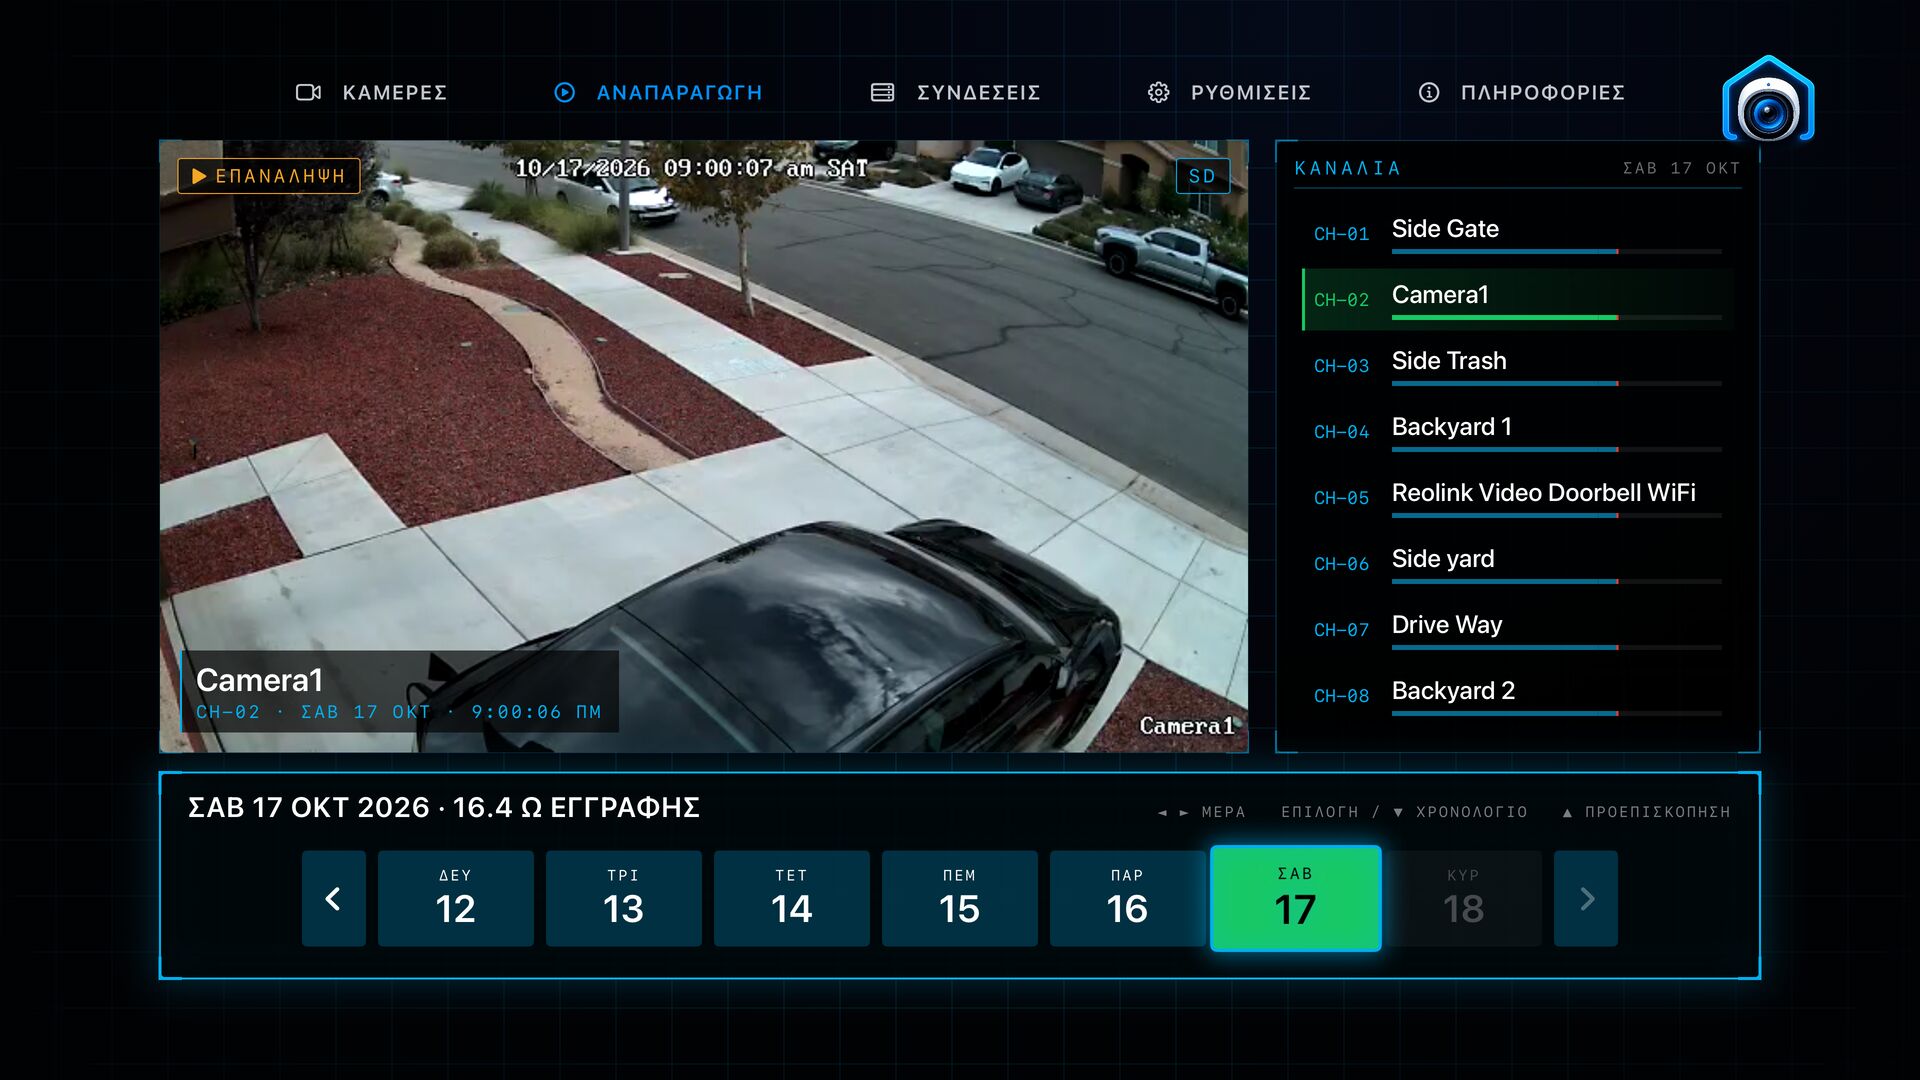Pick Saturday ΣΑΒ 17
The image size is (1920, 1080).
click(1296, 898)
